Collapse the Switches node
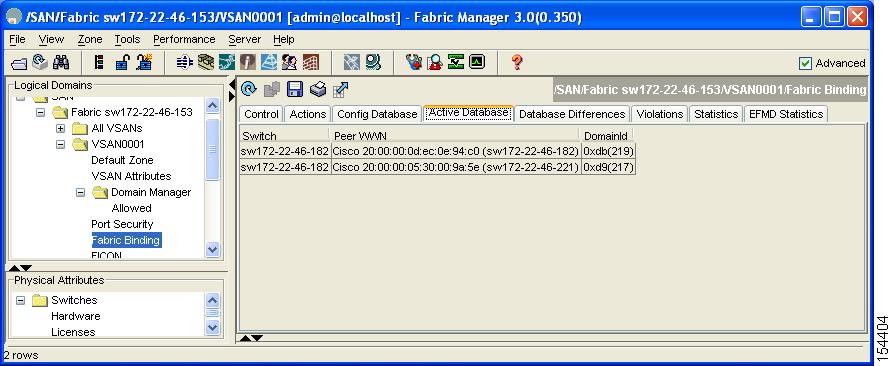 [20, 301]
